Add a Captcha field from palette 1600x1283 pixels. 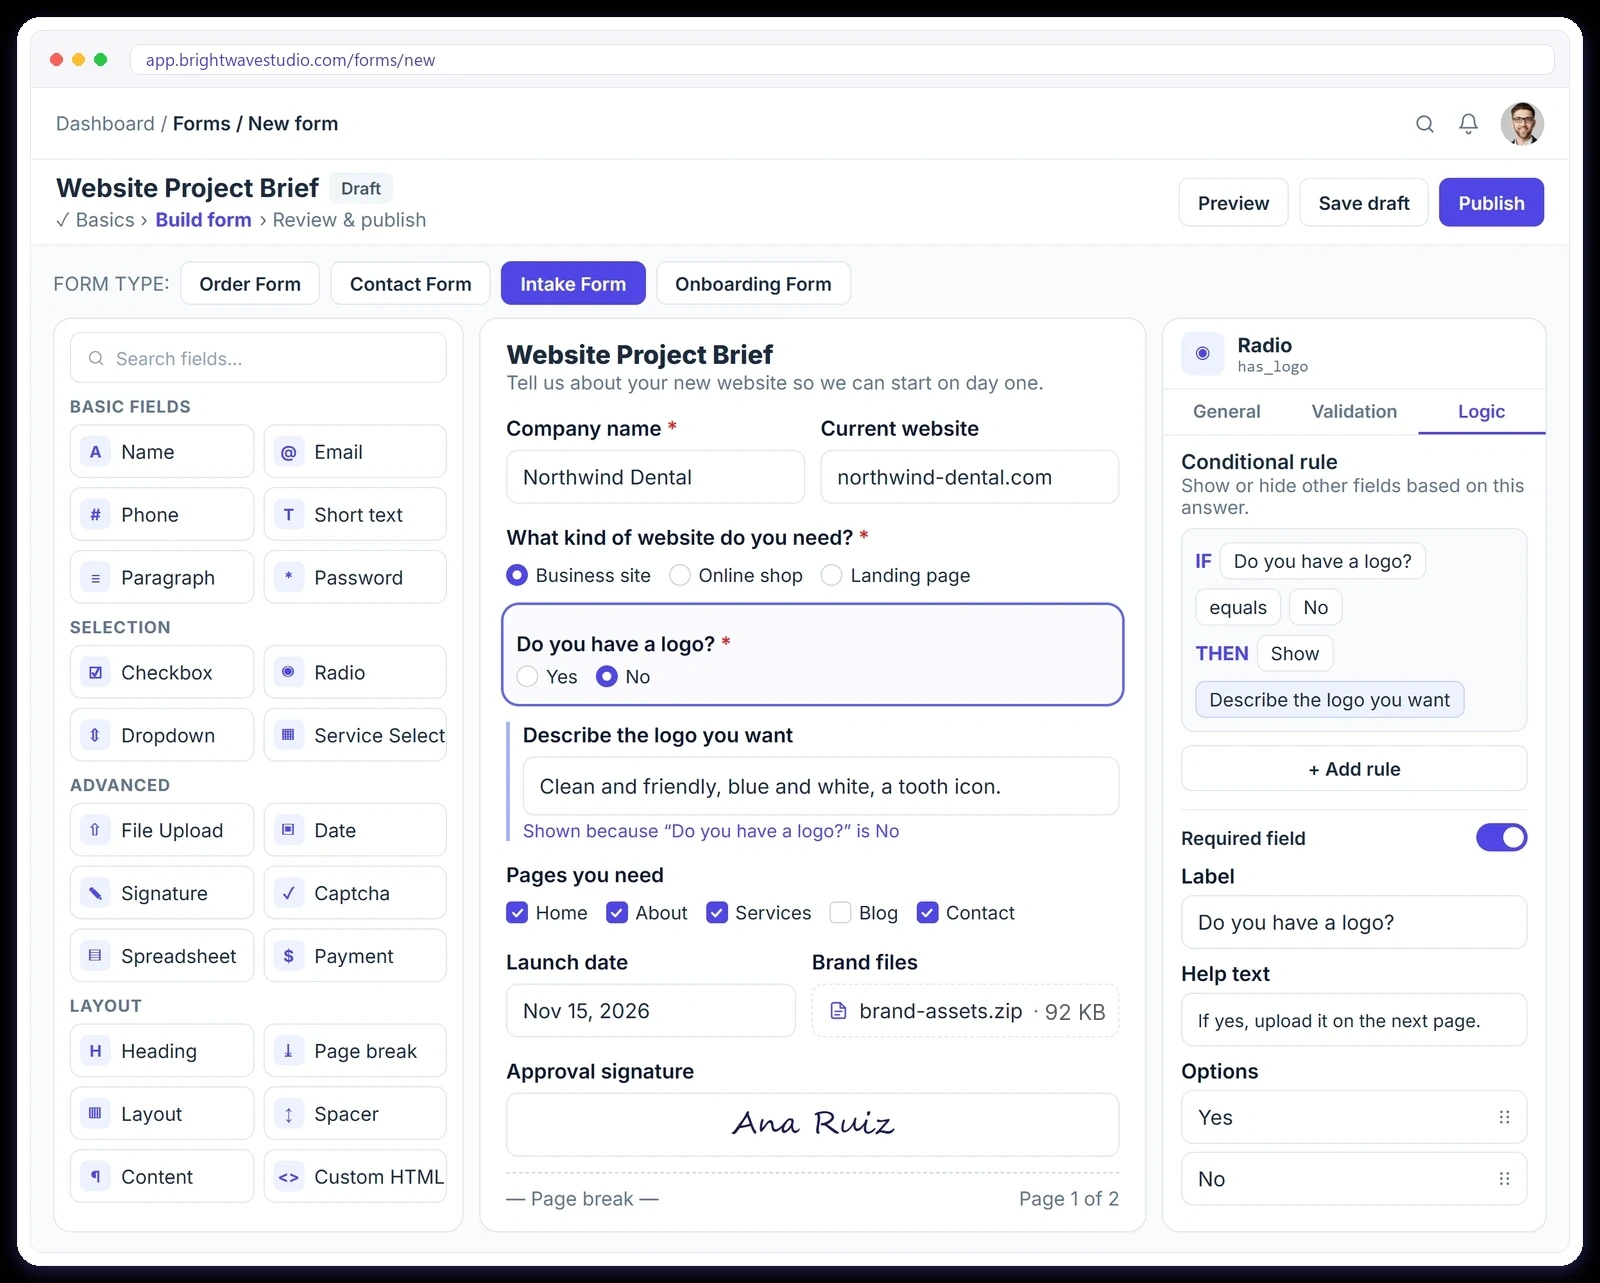coord(355,893)
